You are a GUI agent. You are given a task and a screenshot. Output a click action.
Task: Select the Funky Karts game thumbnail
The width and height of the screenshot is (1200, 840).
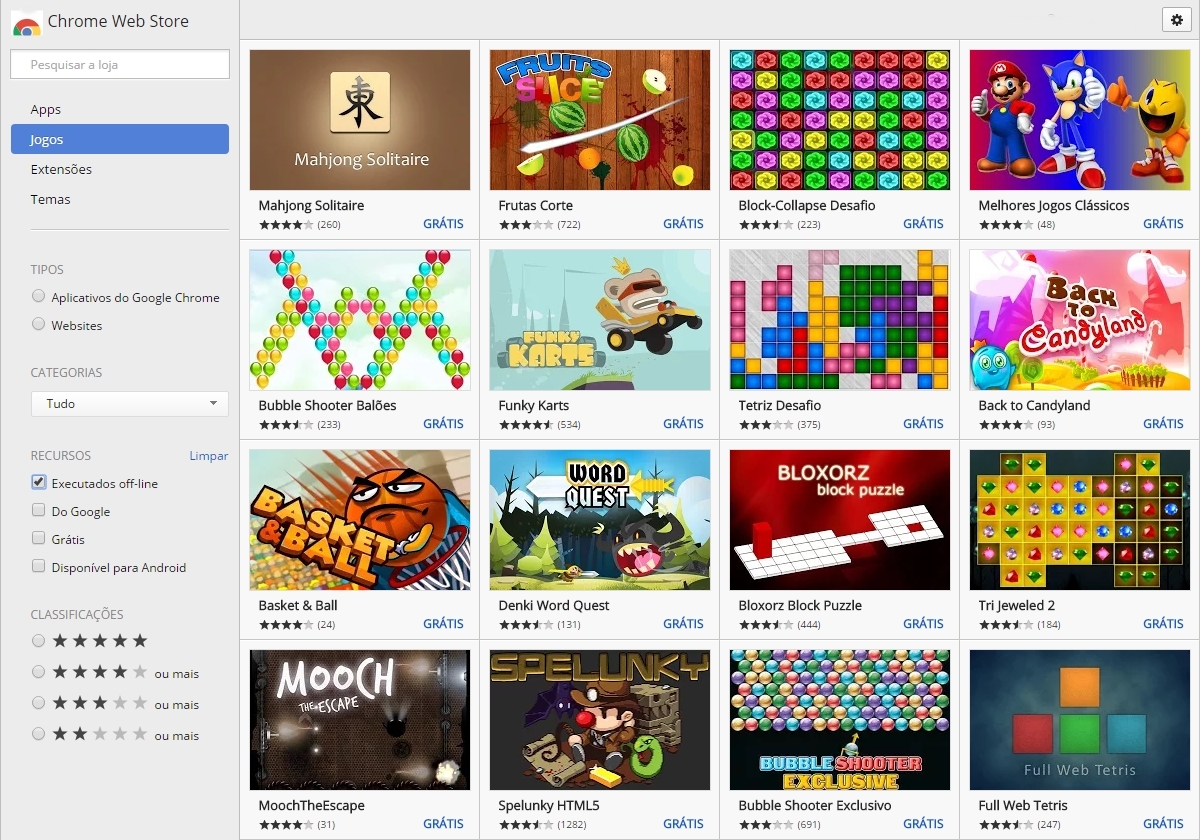pos(600,320)
